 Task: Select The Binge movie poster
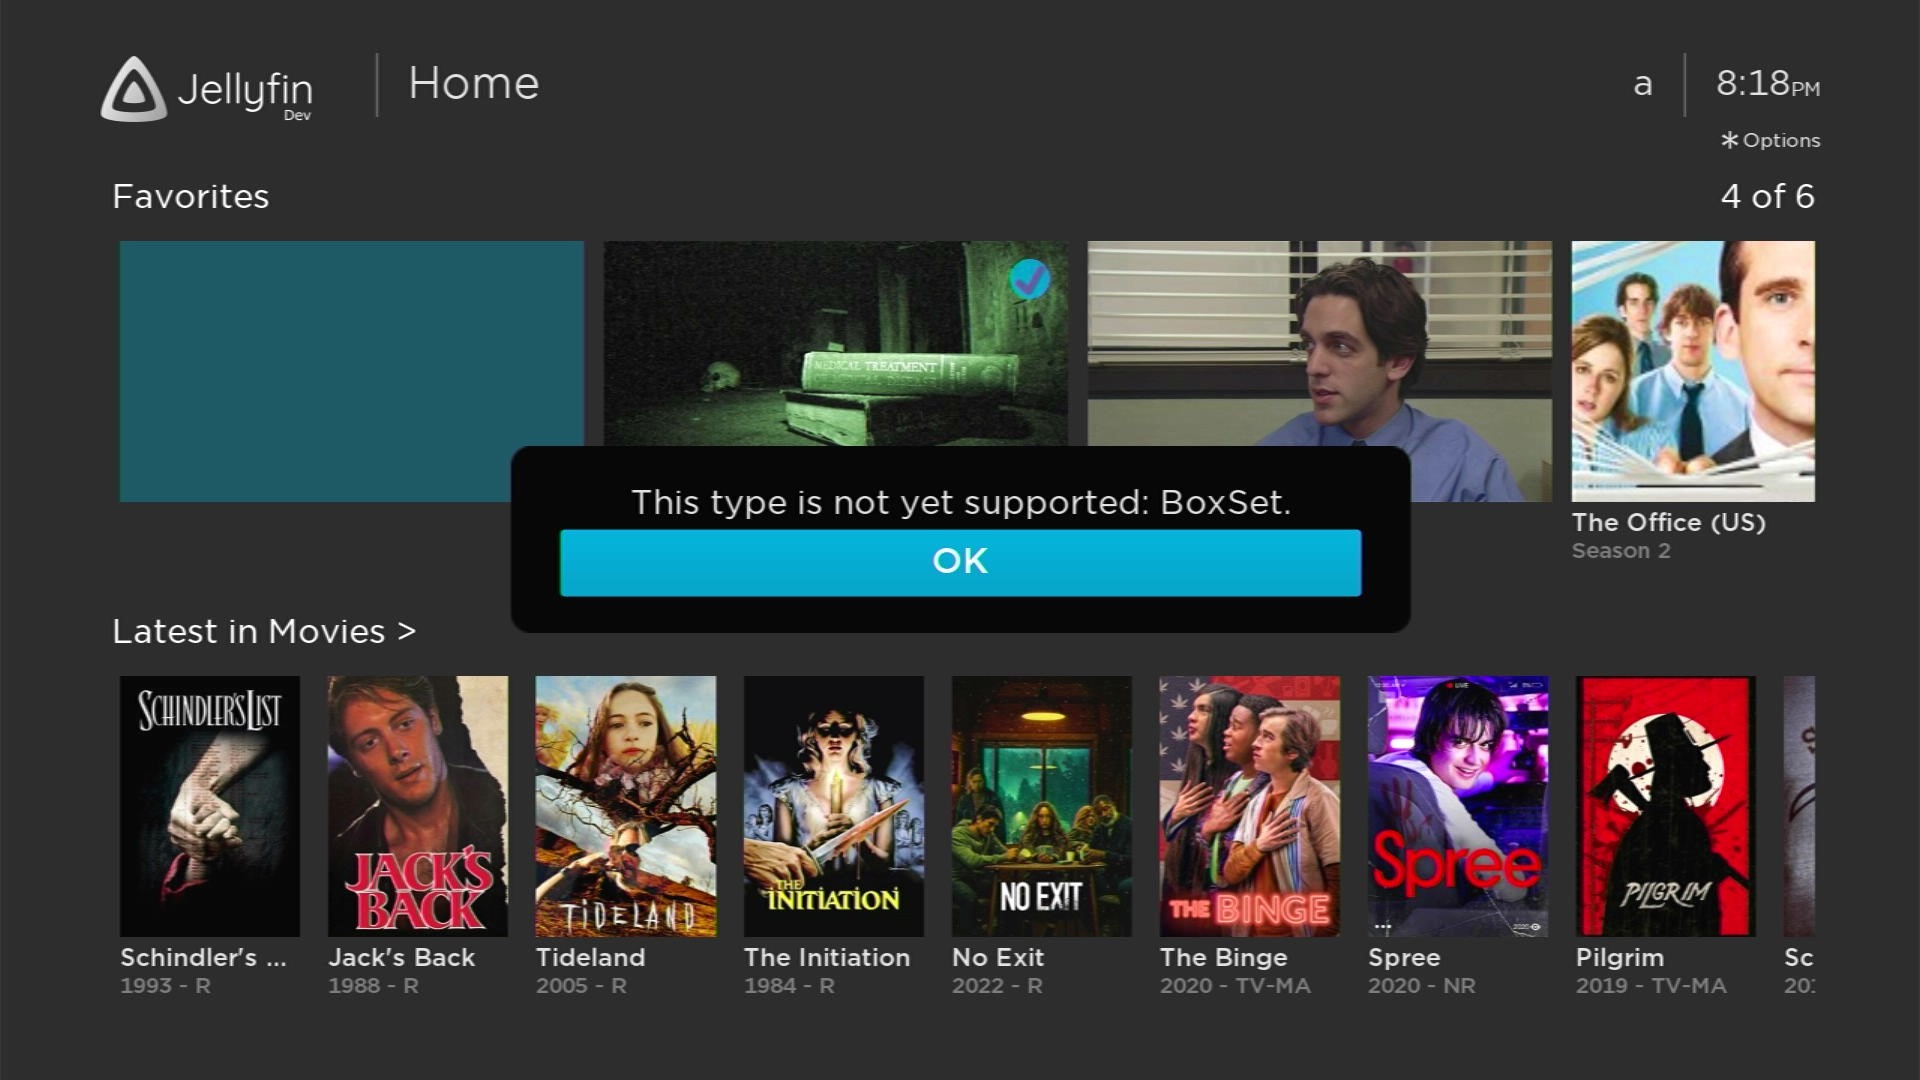pos(1250,806)
